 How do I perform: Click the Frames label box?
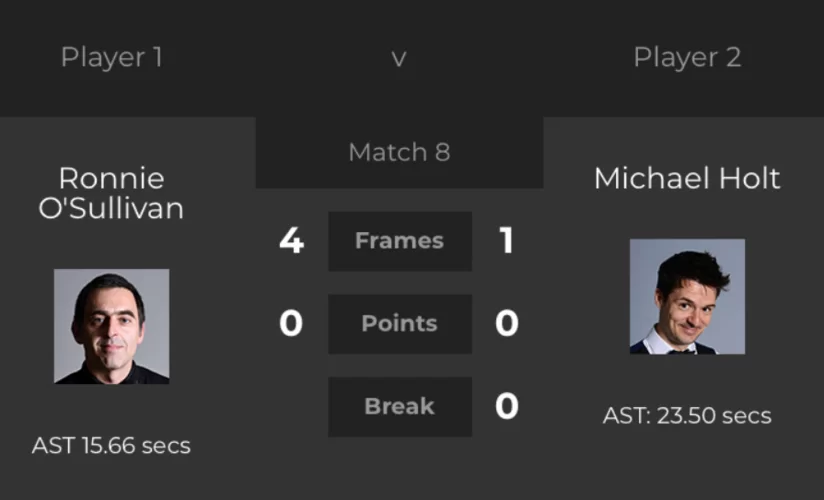coord(400,241)
